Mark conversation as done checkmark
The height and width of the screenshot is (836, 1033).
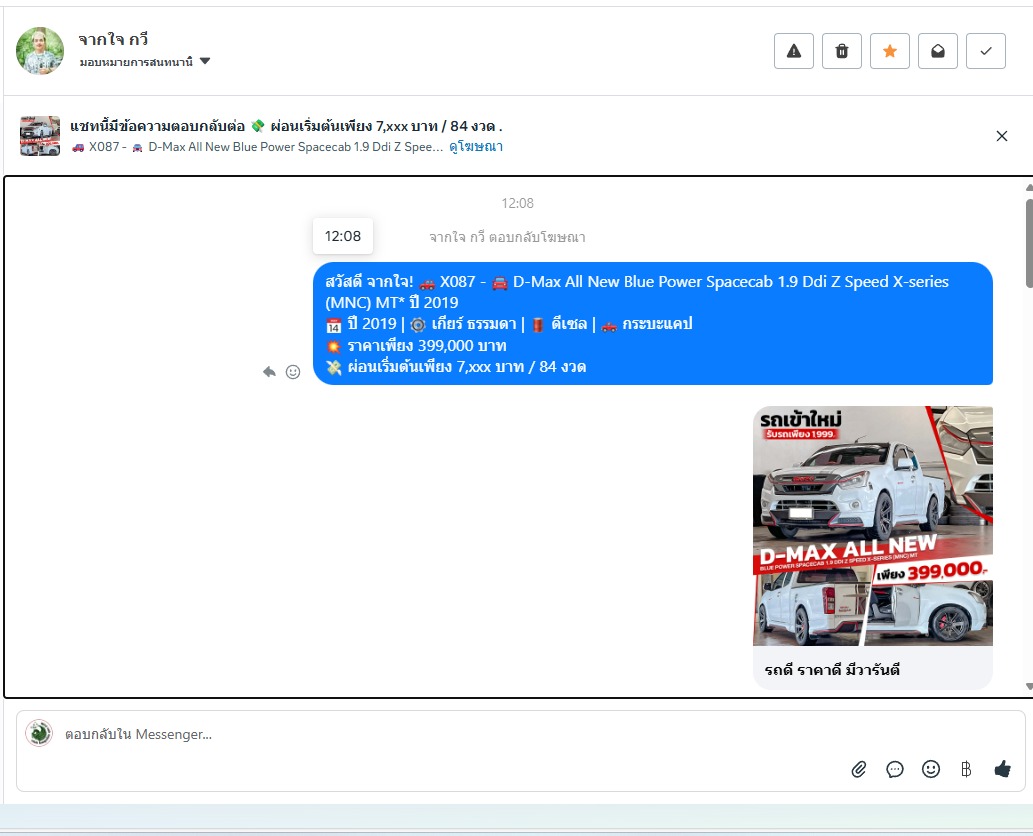[986, 51]
